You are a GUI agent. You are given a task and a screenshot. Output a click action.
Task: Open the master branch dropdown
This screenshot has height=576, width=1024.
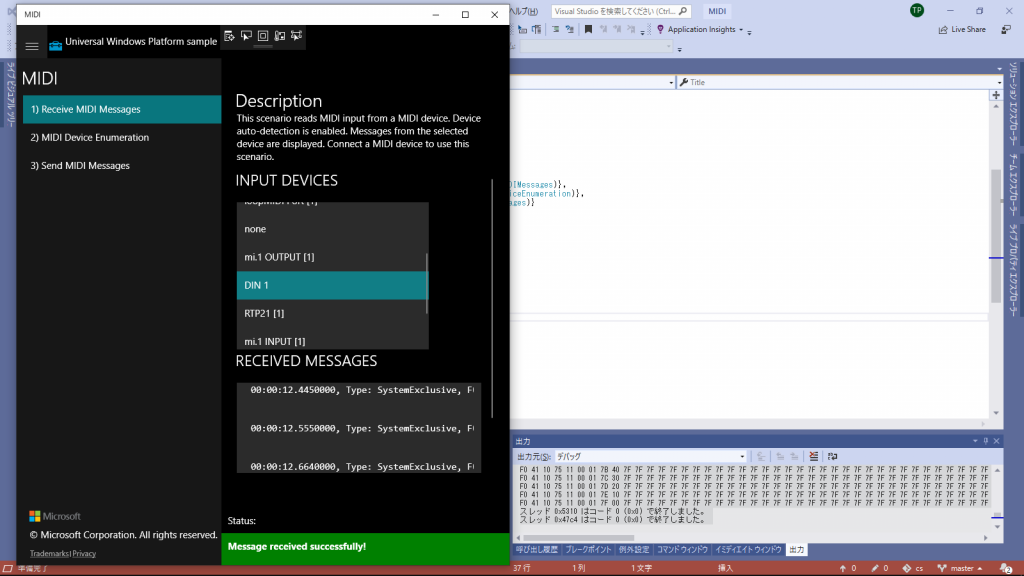tap(960, 569)
